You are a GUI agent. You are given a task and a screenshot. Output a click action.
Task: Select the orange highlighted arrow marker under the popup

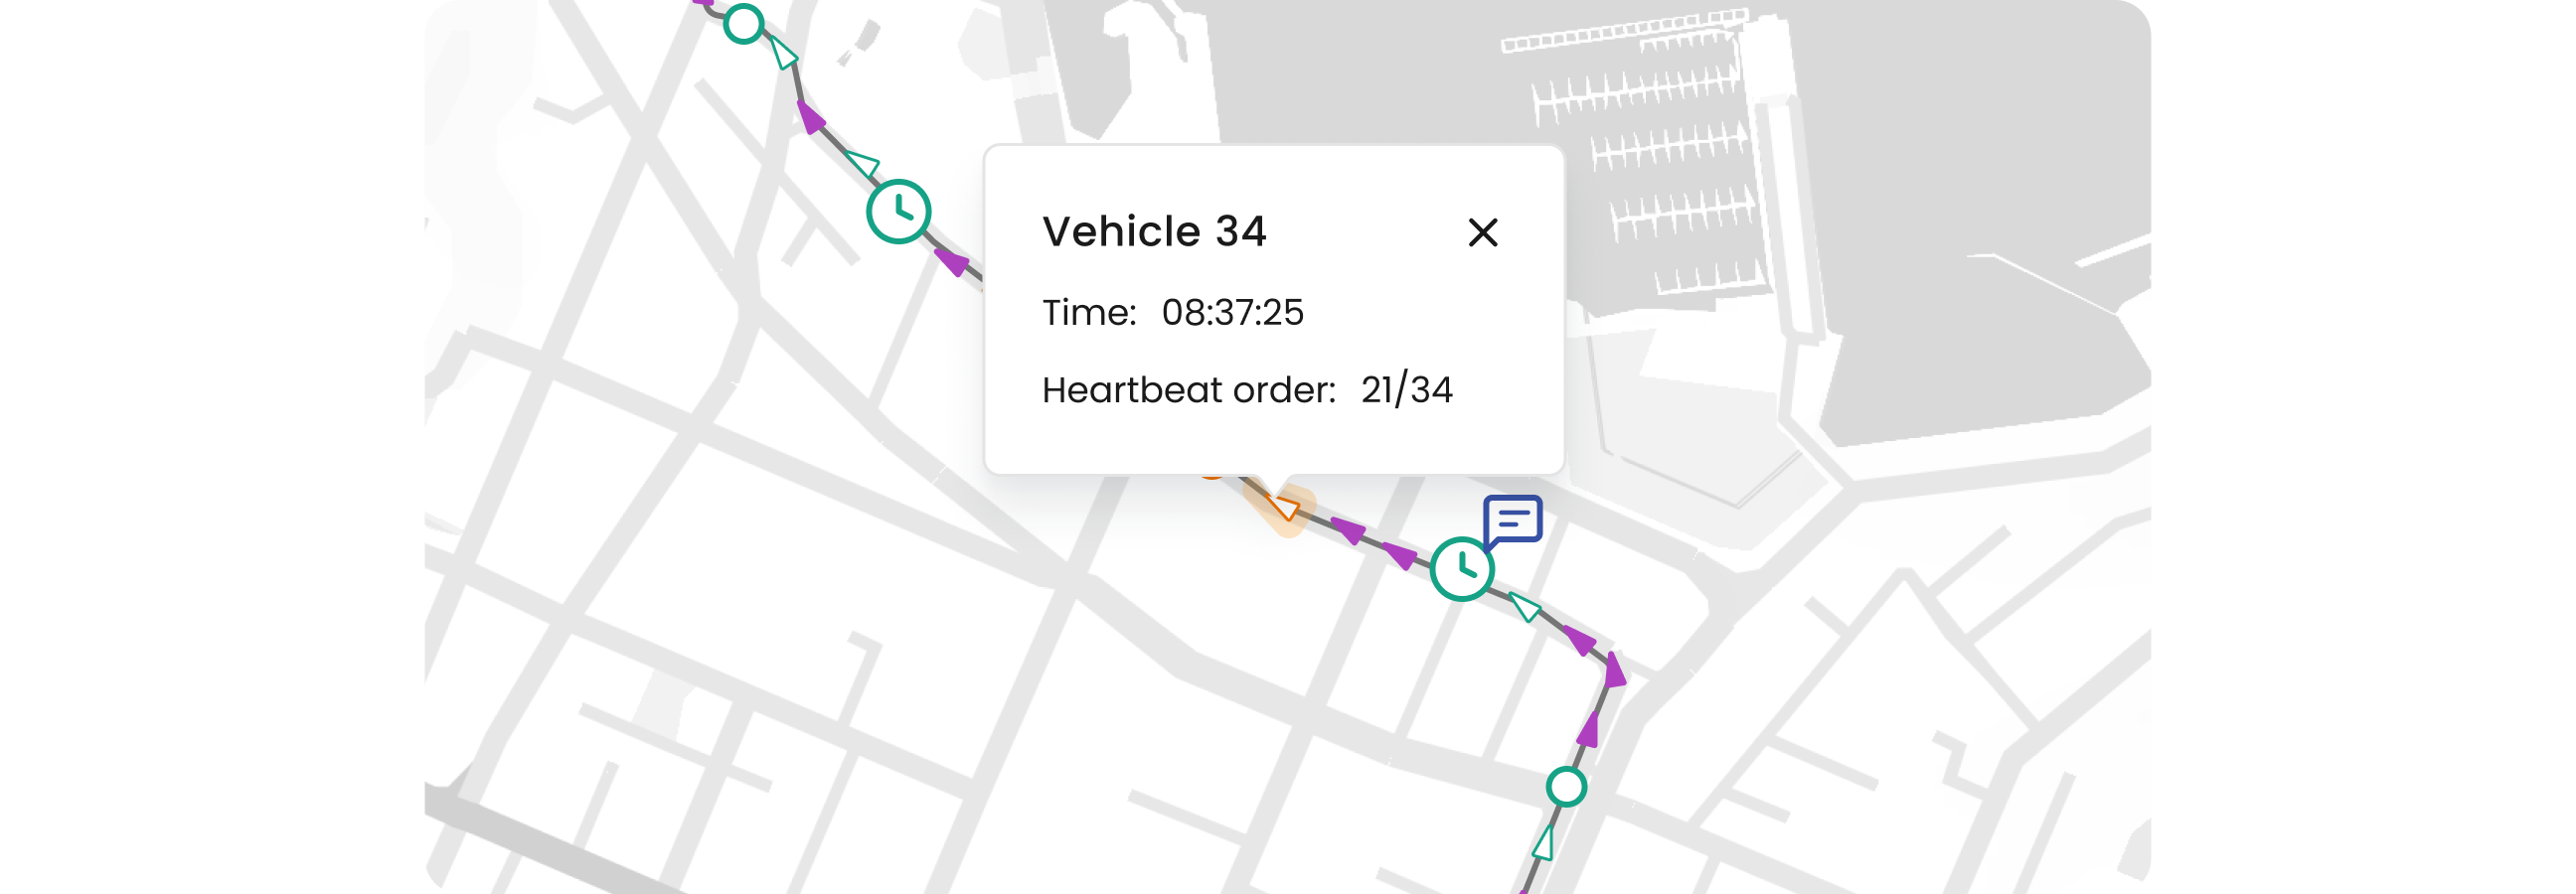point(1282,507)
